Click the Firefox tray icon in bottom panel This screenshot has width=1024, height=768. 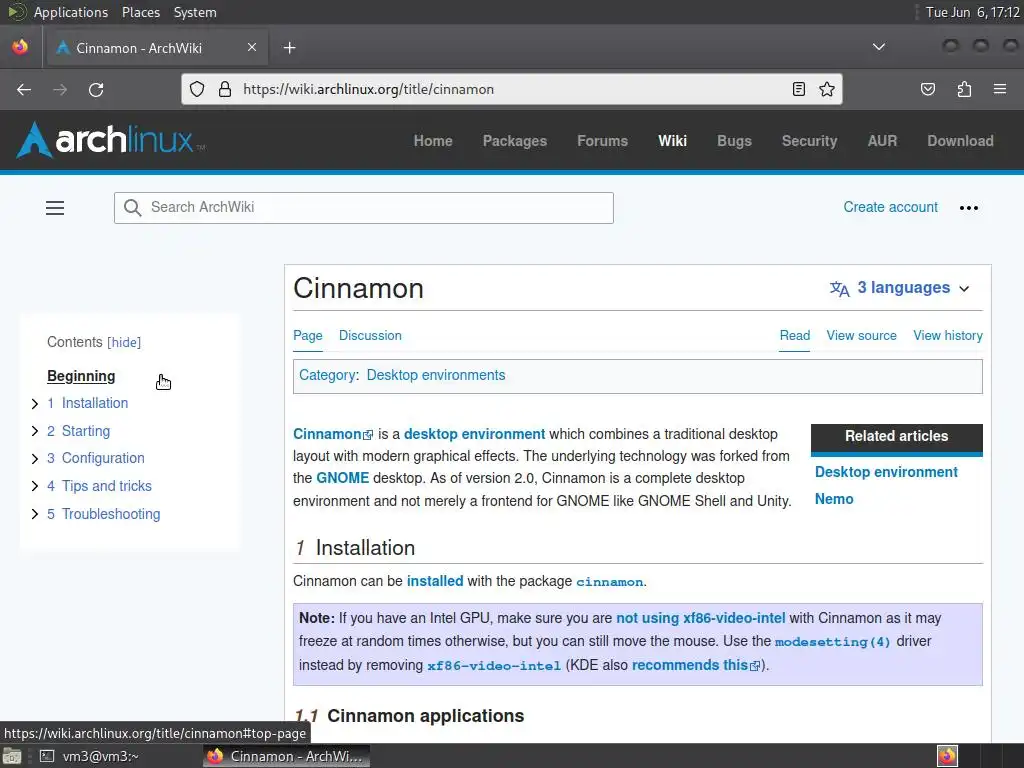[947, 756]
